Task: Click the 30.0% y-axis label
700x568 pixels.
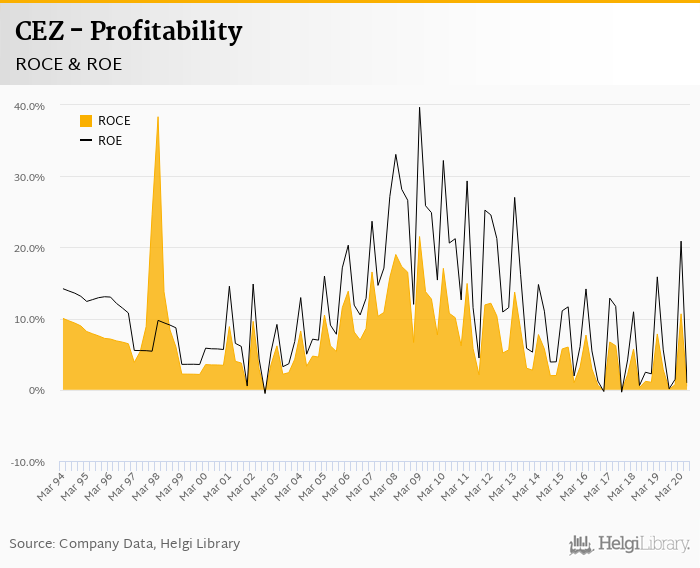Action: pyautogui.click(x=30, y=177)
